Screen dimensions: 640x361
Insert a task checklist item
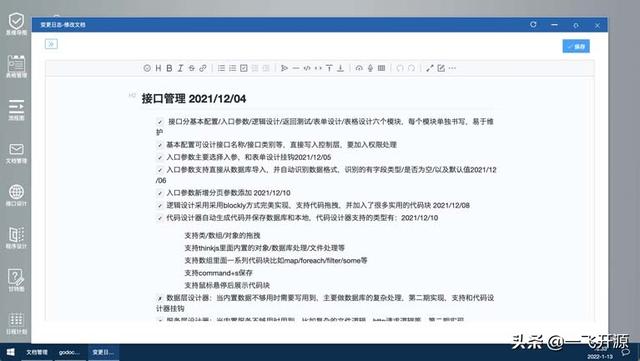pyautogui.click(x=244, y=68)
